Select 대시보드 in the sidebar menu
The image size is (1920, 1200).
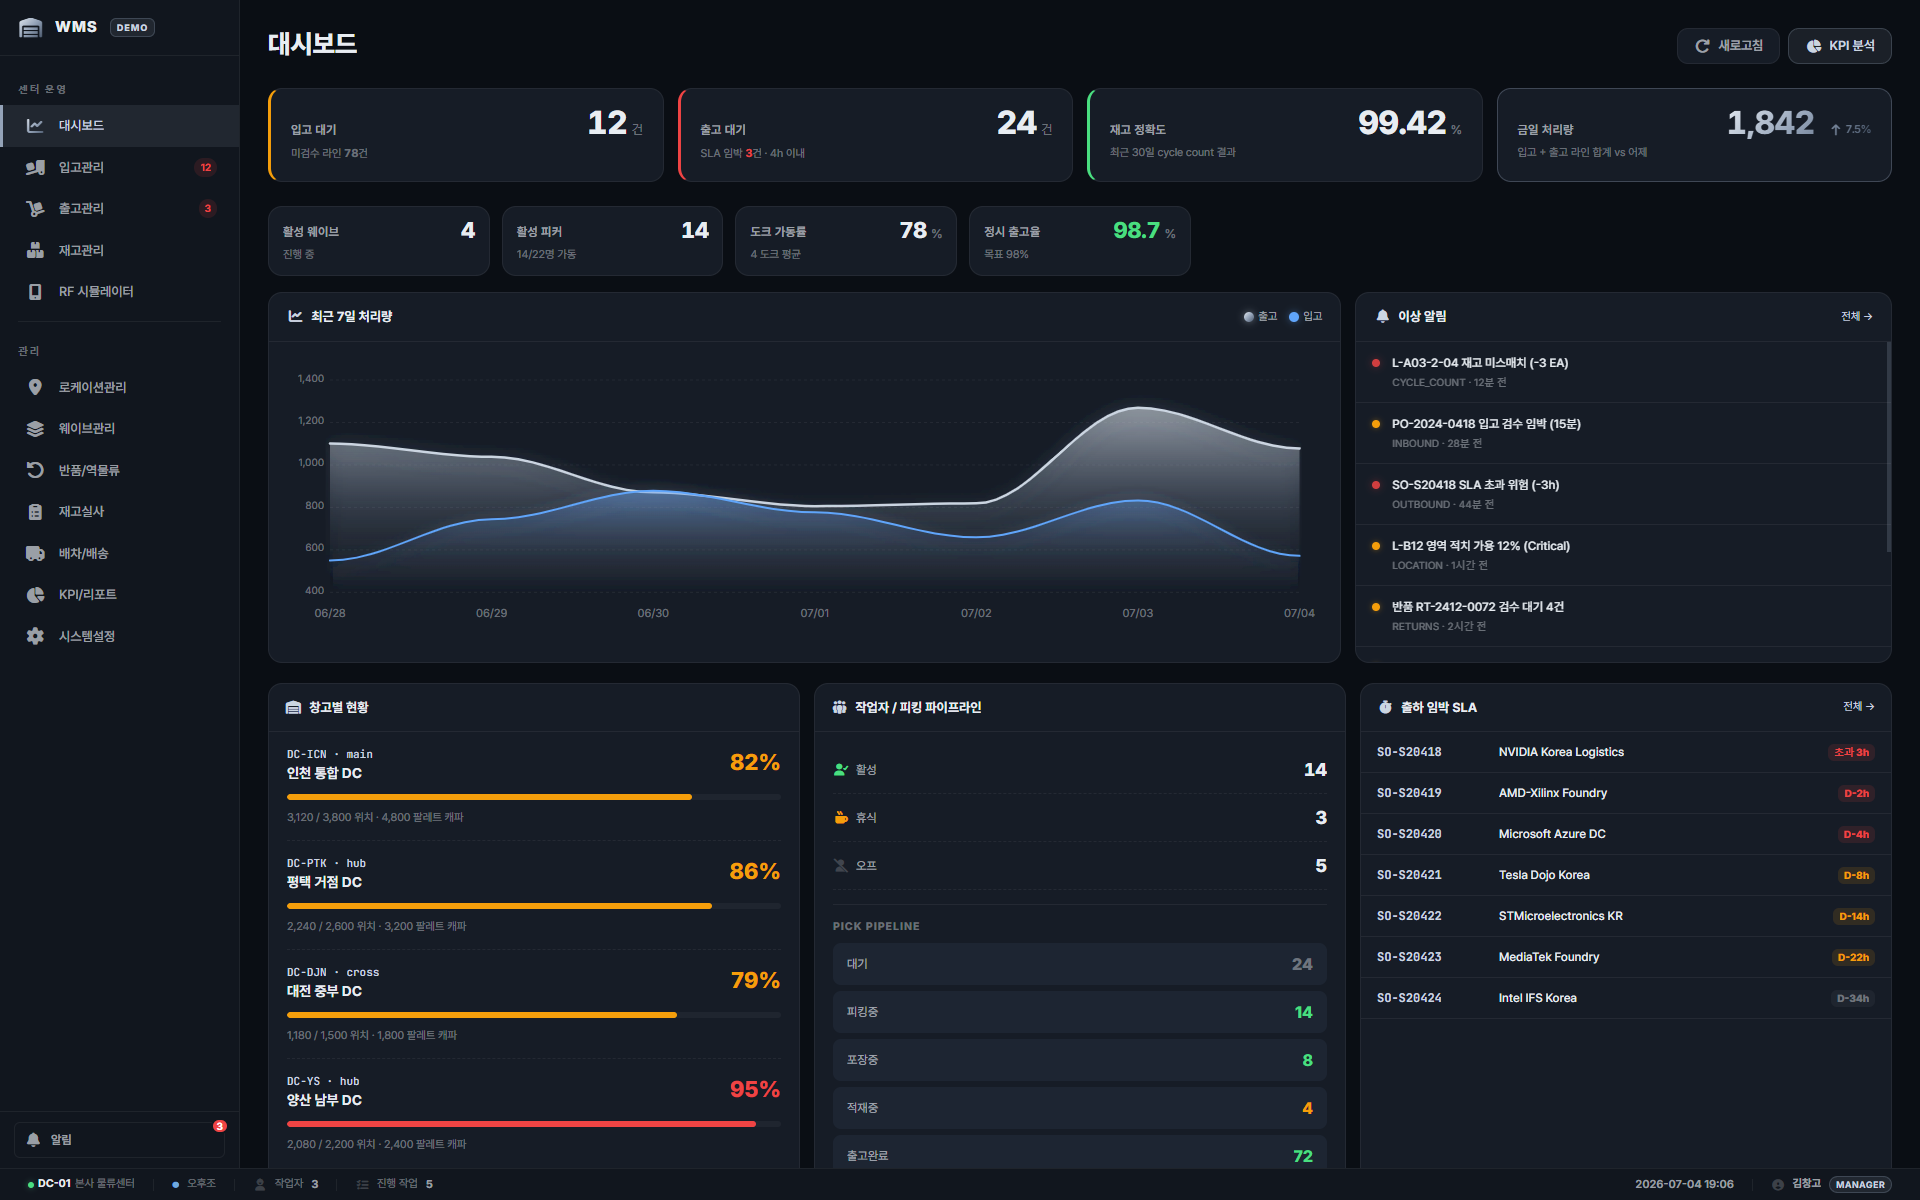[x=120, y=125]
